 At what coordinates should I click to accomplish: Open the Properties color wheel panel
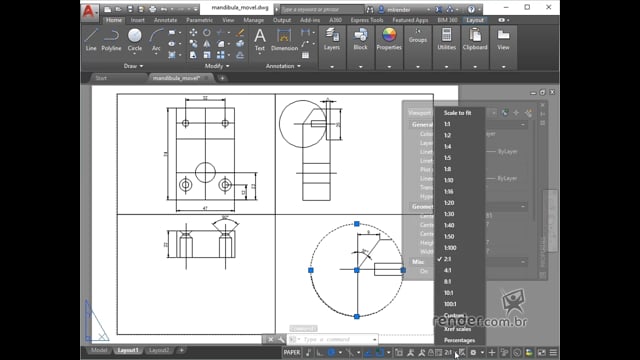pos(389,40)
